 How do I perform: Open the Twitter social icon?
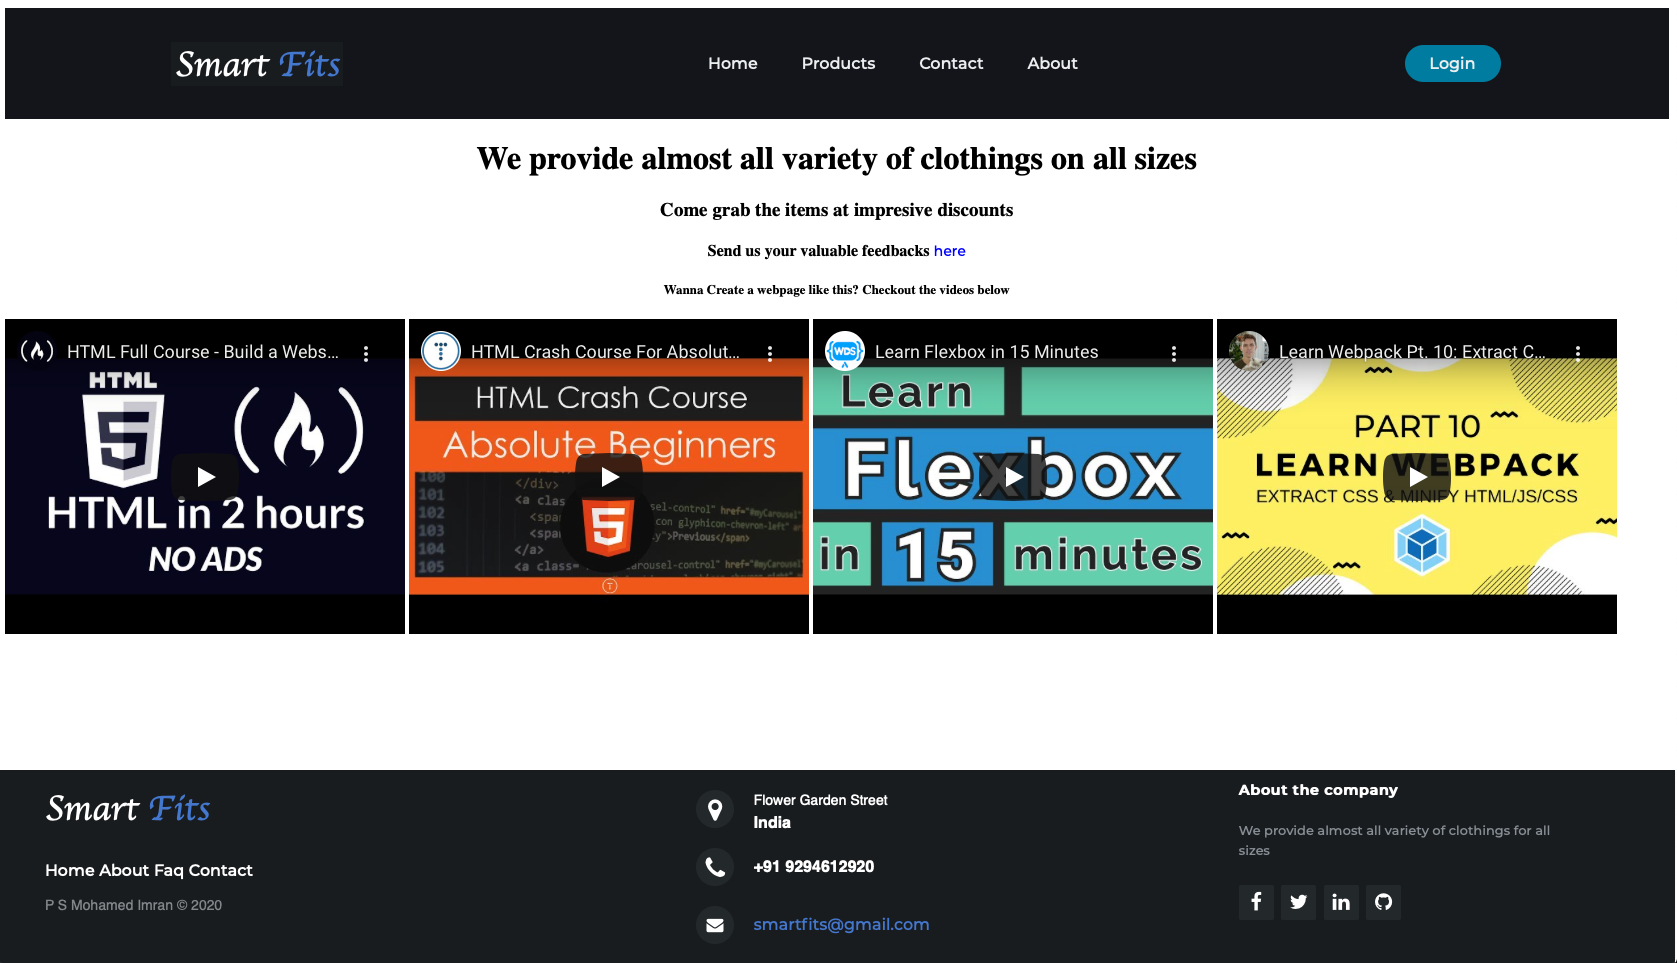click(x=1298, y=902)
